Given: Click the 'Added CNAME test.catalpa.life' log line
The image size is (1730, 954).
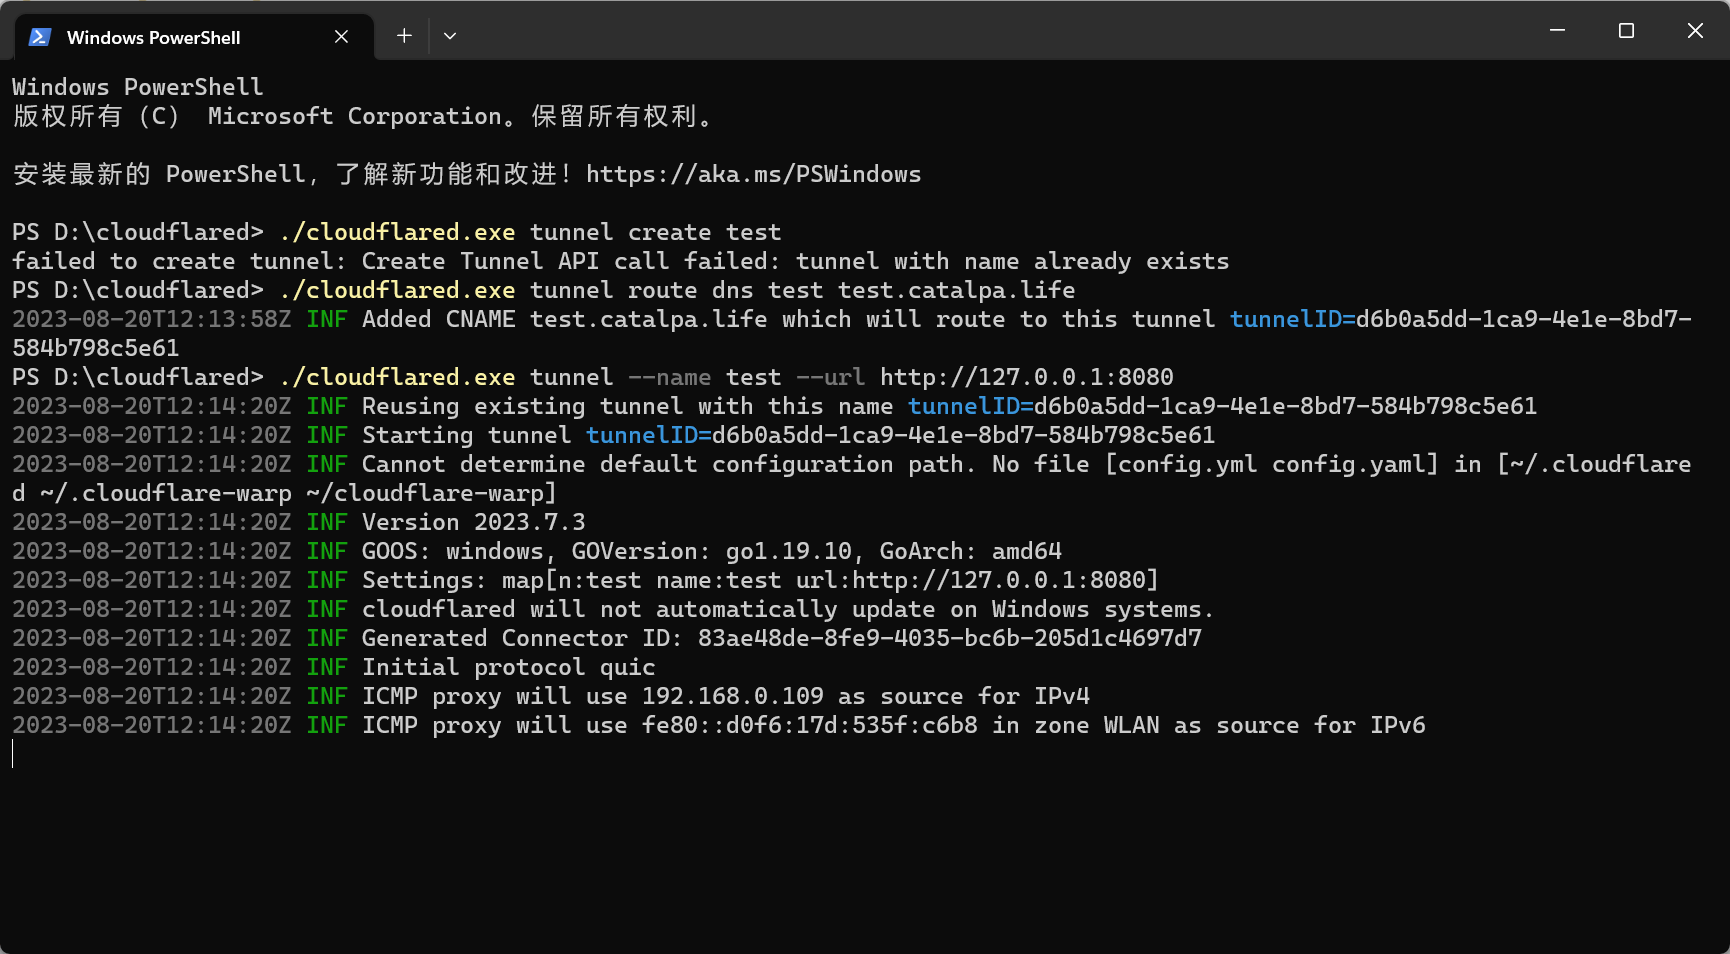Looking at the screenshot, I should coord(852,333).
